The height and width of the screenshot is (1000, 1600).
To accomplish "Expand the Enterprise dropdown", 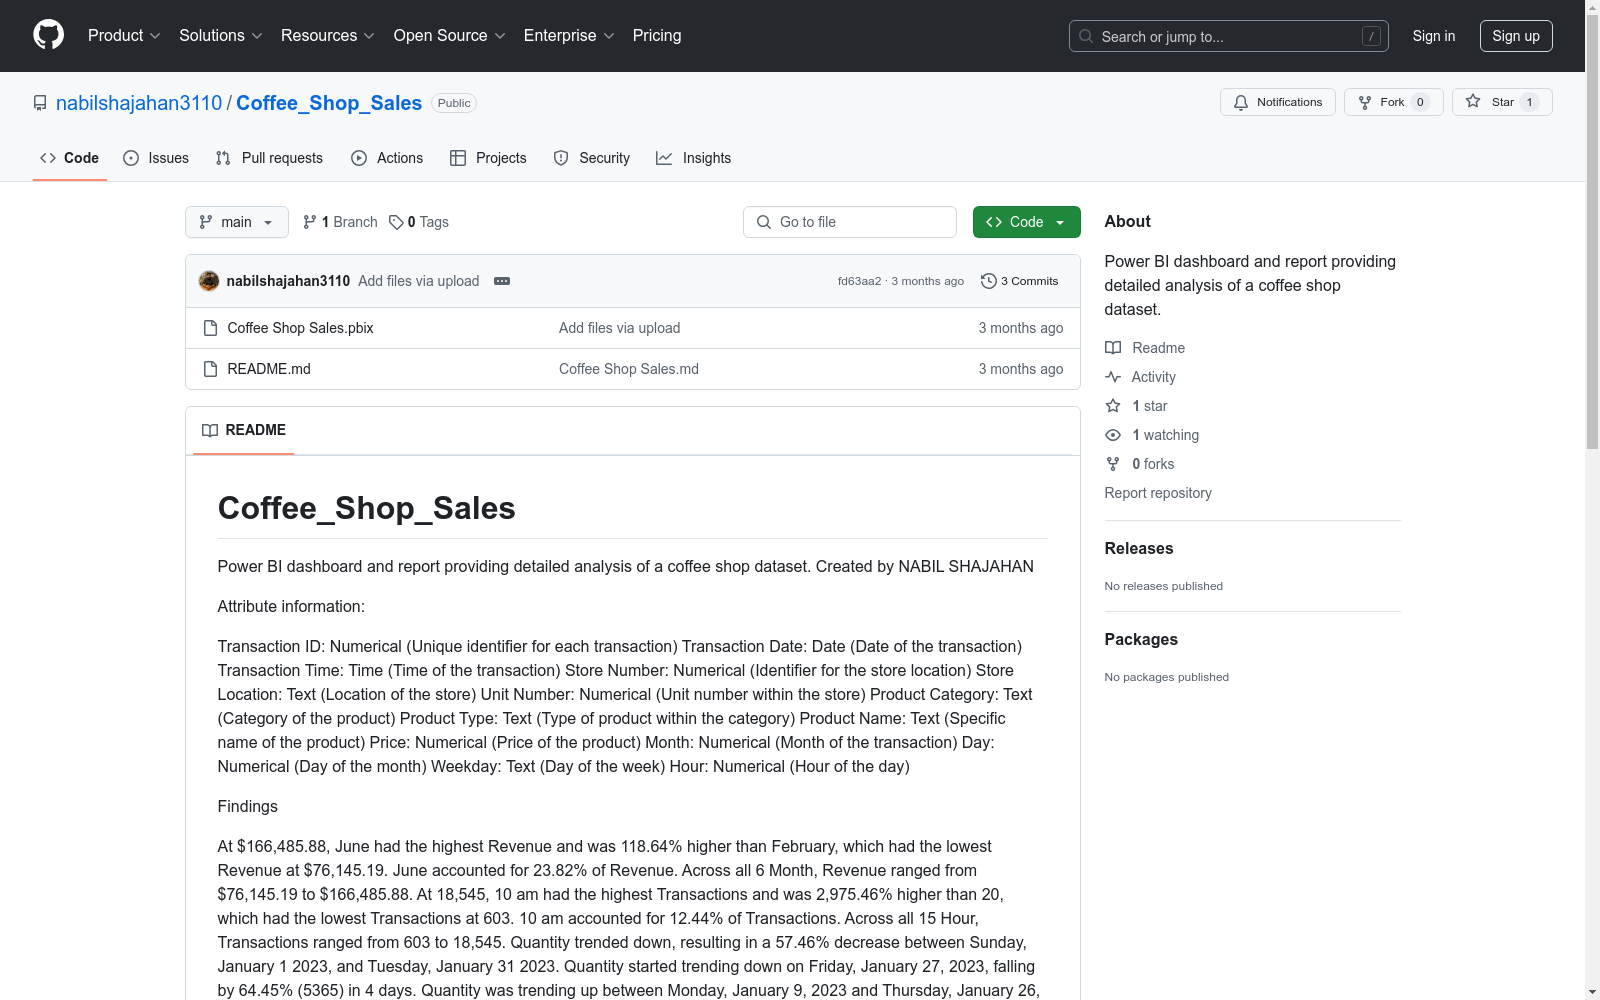I will click(568, 35).
